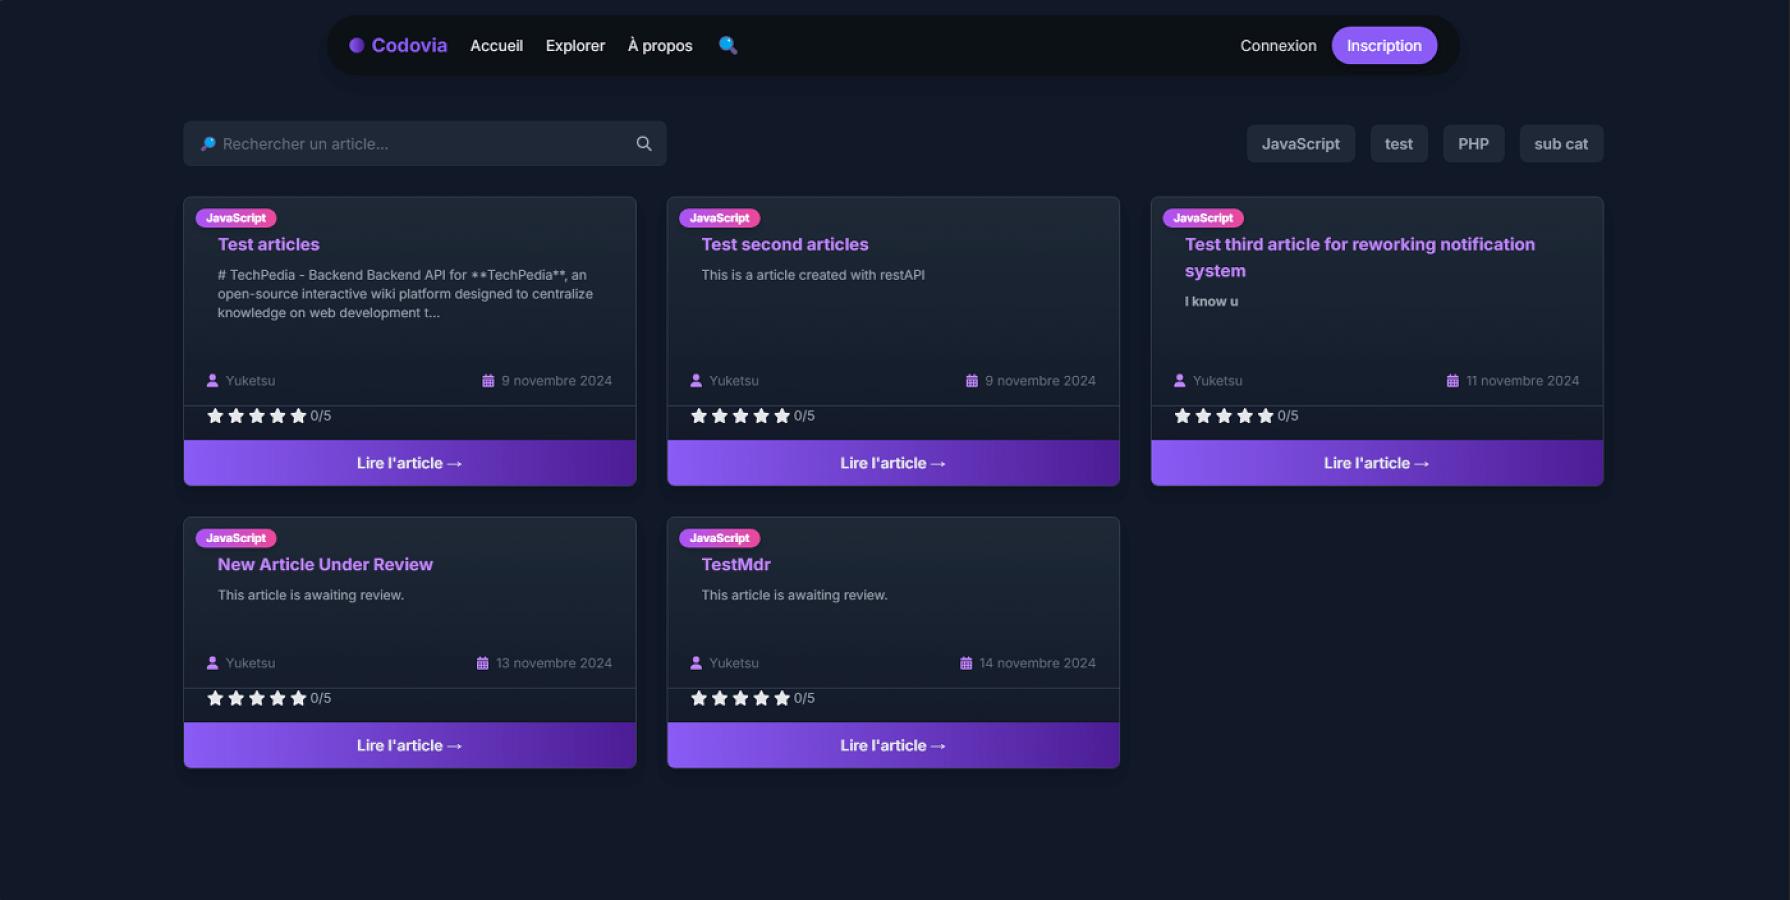This screenshot has width=1790, height=900.
Task: Toggle the JavaScript category filter
Action: pos(1300,143)
